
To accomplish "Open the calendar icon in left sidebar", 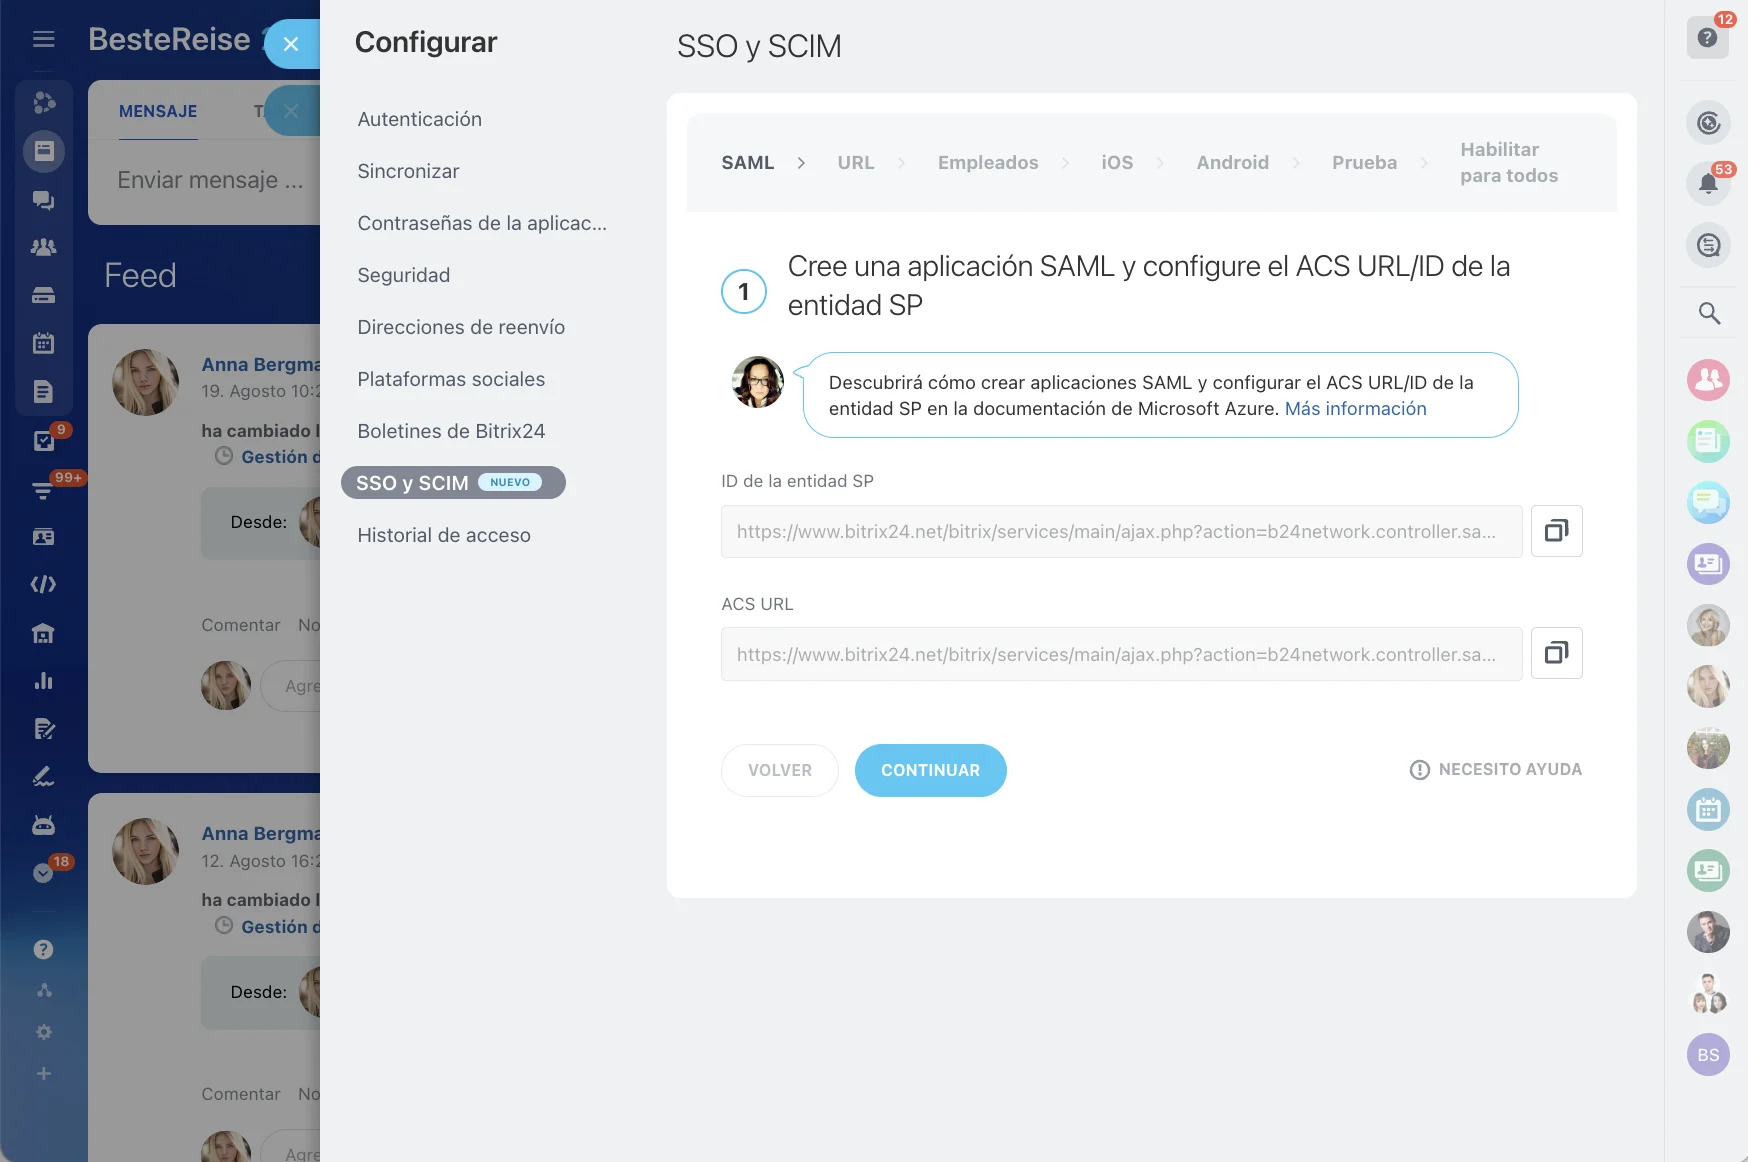I will pos(43,343).
